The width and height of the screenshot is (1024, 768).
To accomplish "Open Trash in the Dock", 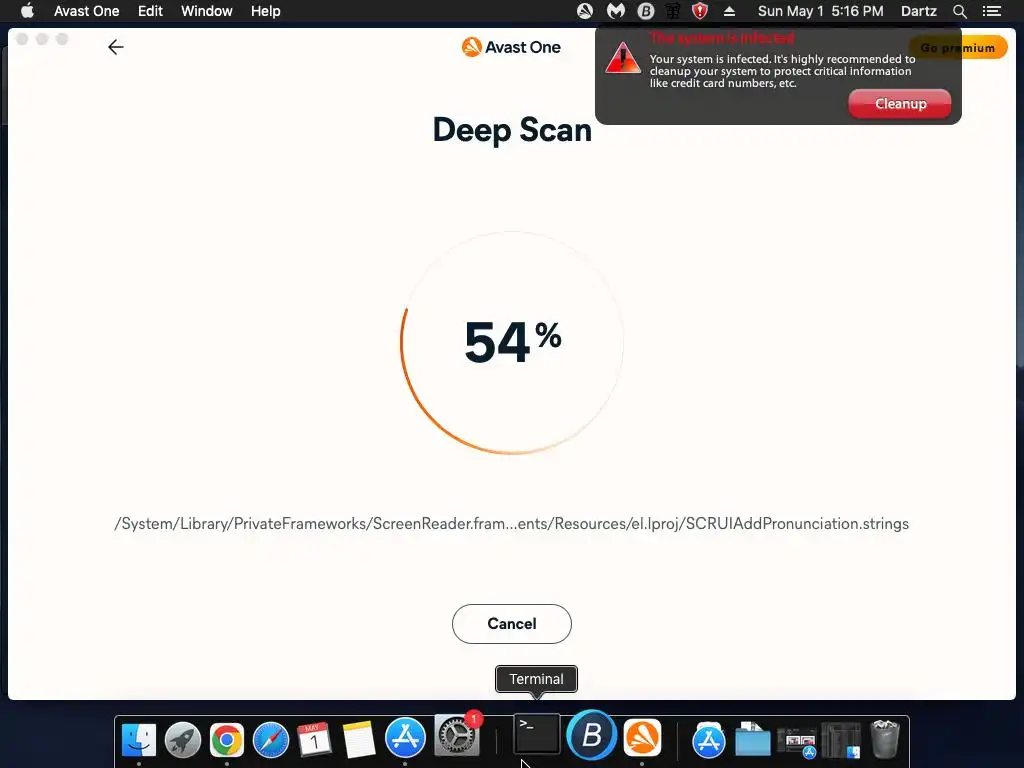I will click(885, 739).
